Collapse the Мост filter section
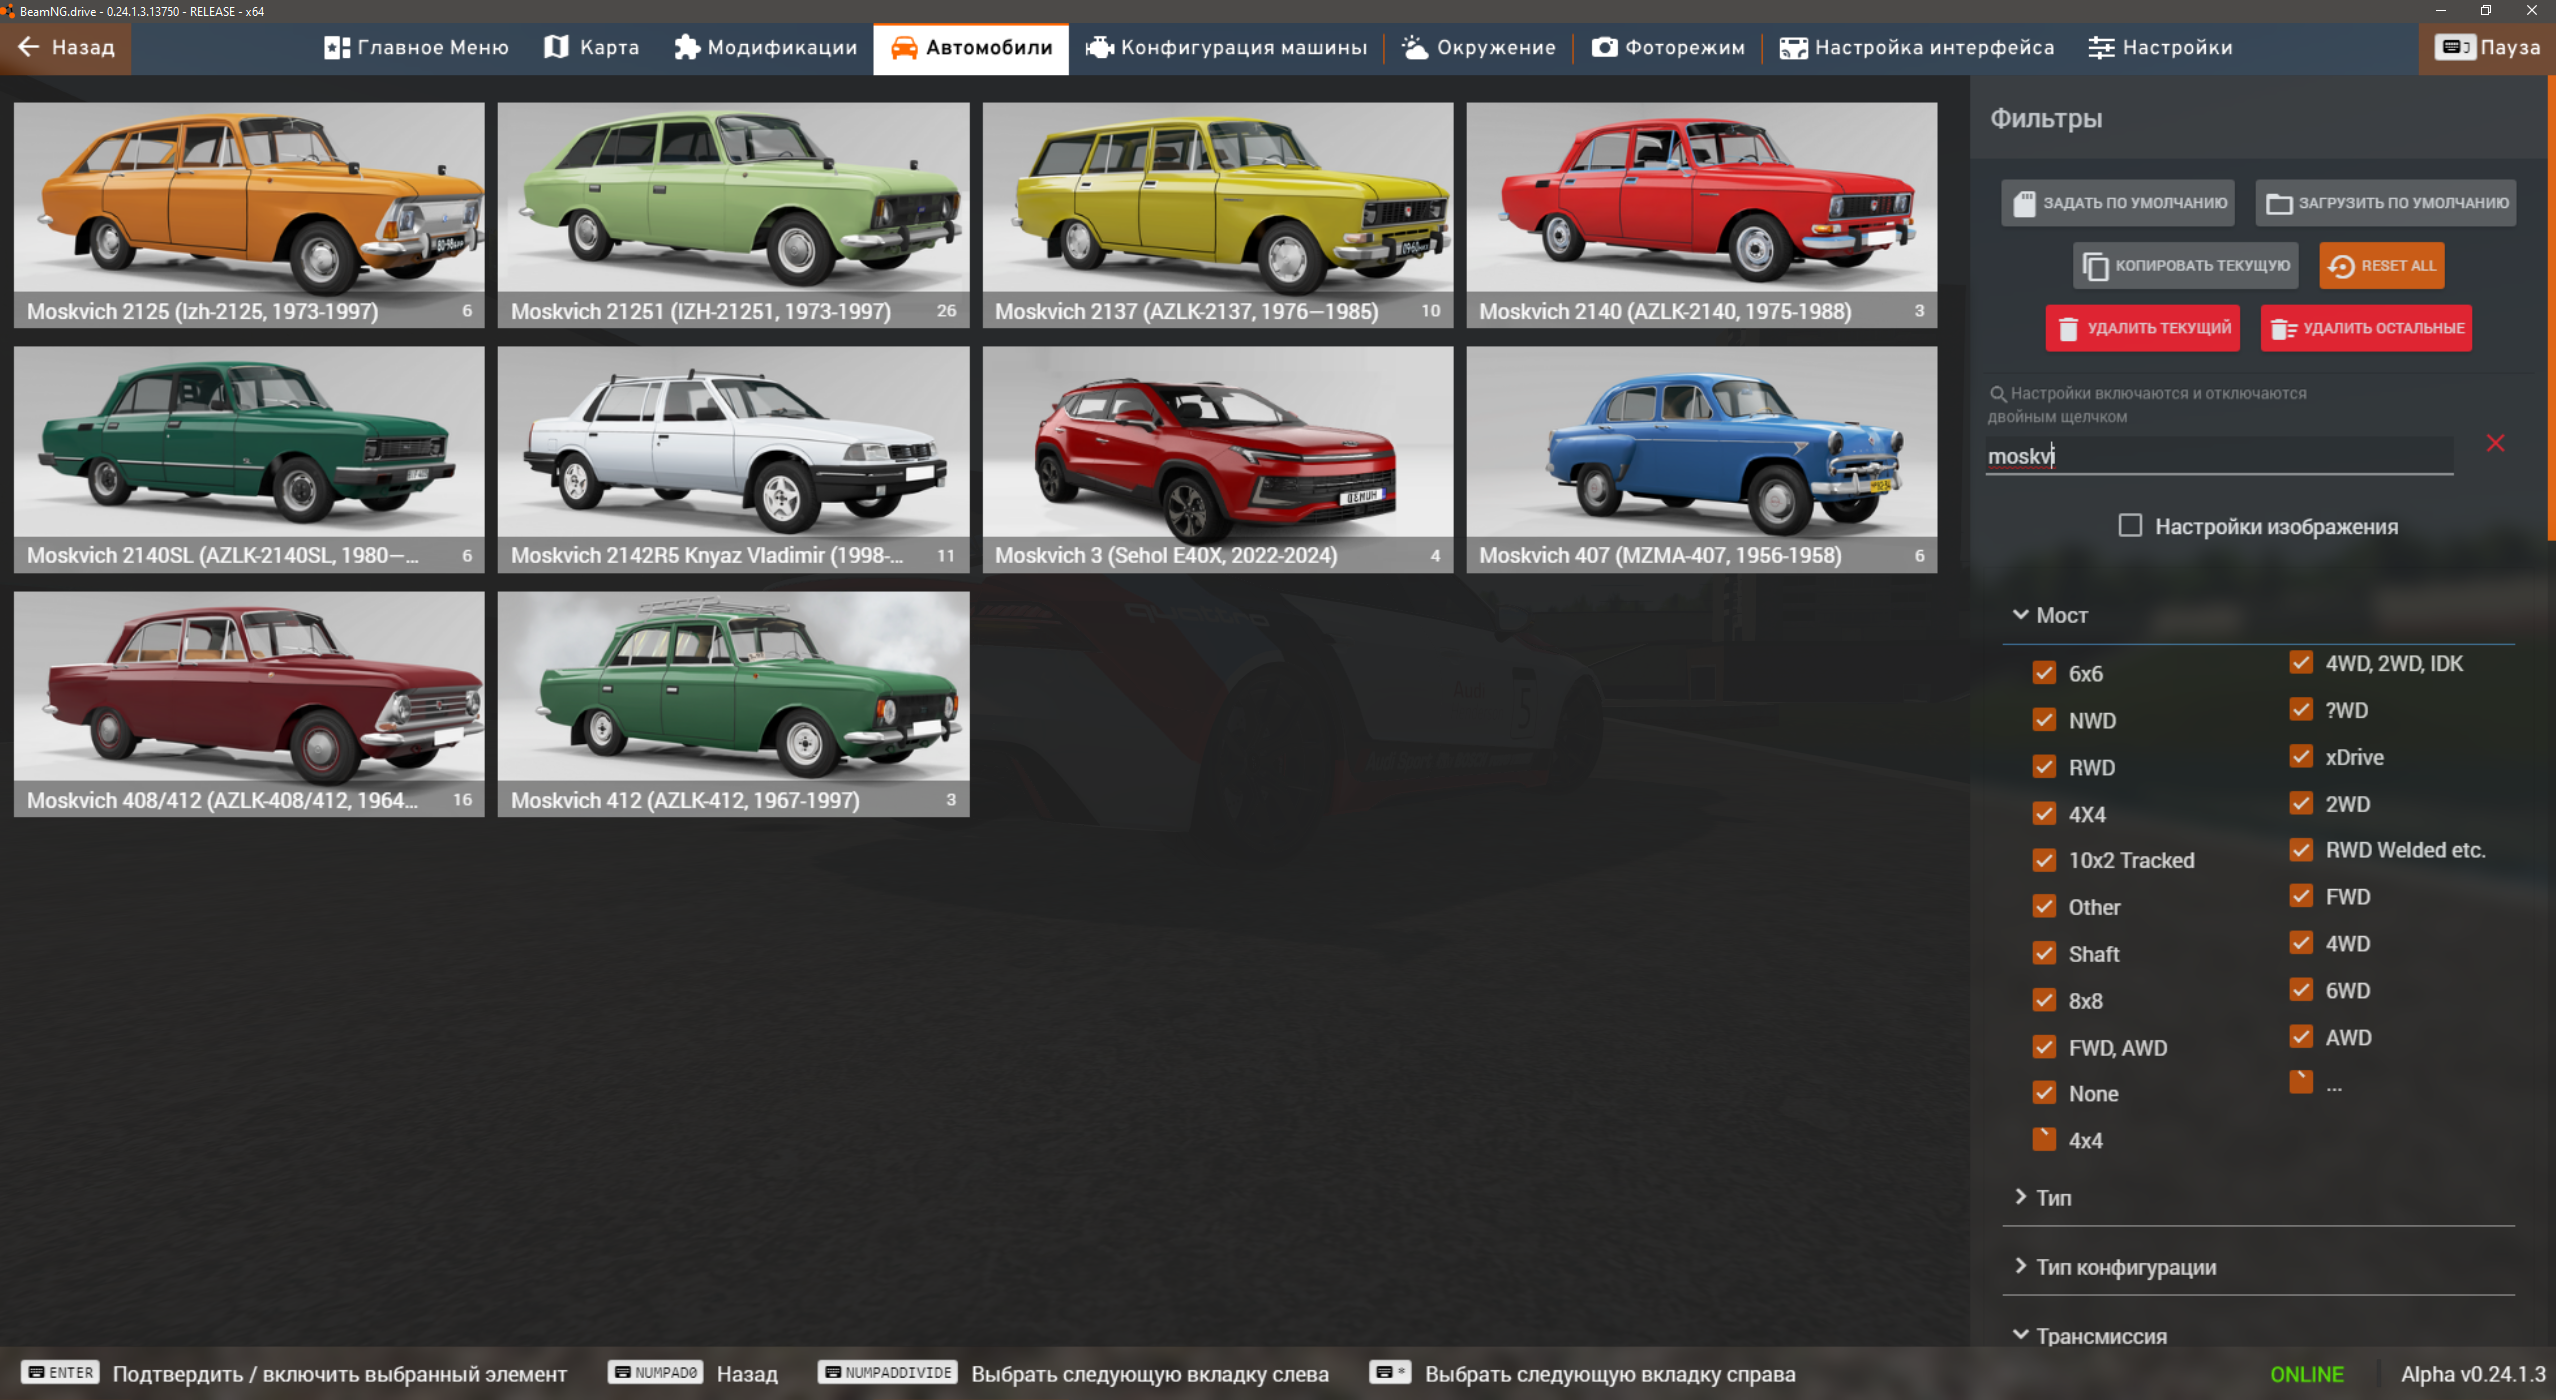 (x=2259, y=615)
